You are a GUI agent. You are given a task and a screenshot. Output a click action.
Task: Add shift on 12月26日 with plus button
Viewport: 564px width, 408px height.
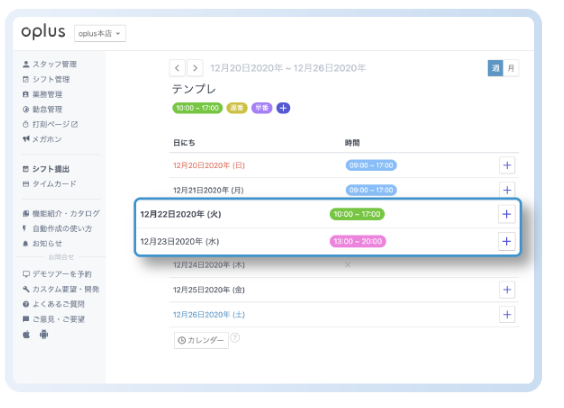click(x=507, y=315)
